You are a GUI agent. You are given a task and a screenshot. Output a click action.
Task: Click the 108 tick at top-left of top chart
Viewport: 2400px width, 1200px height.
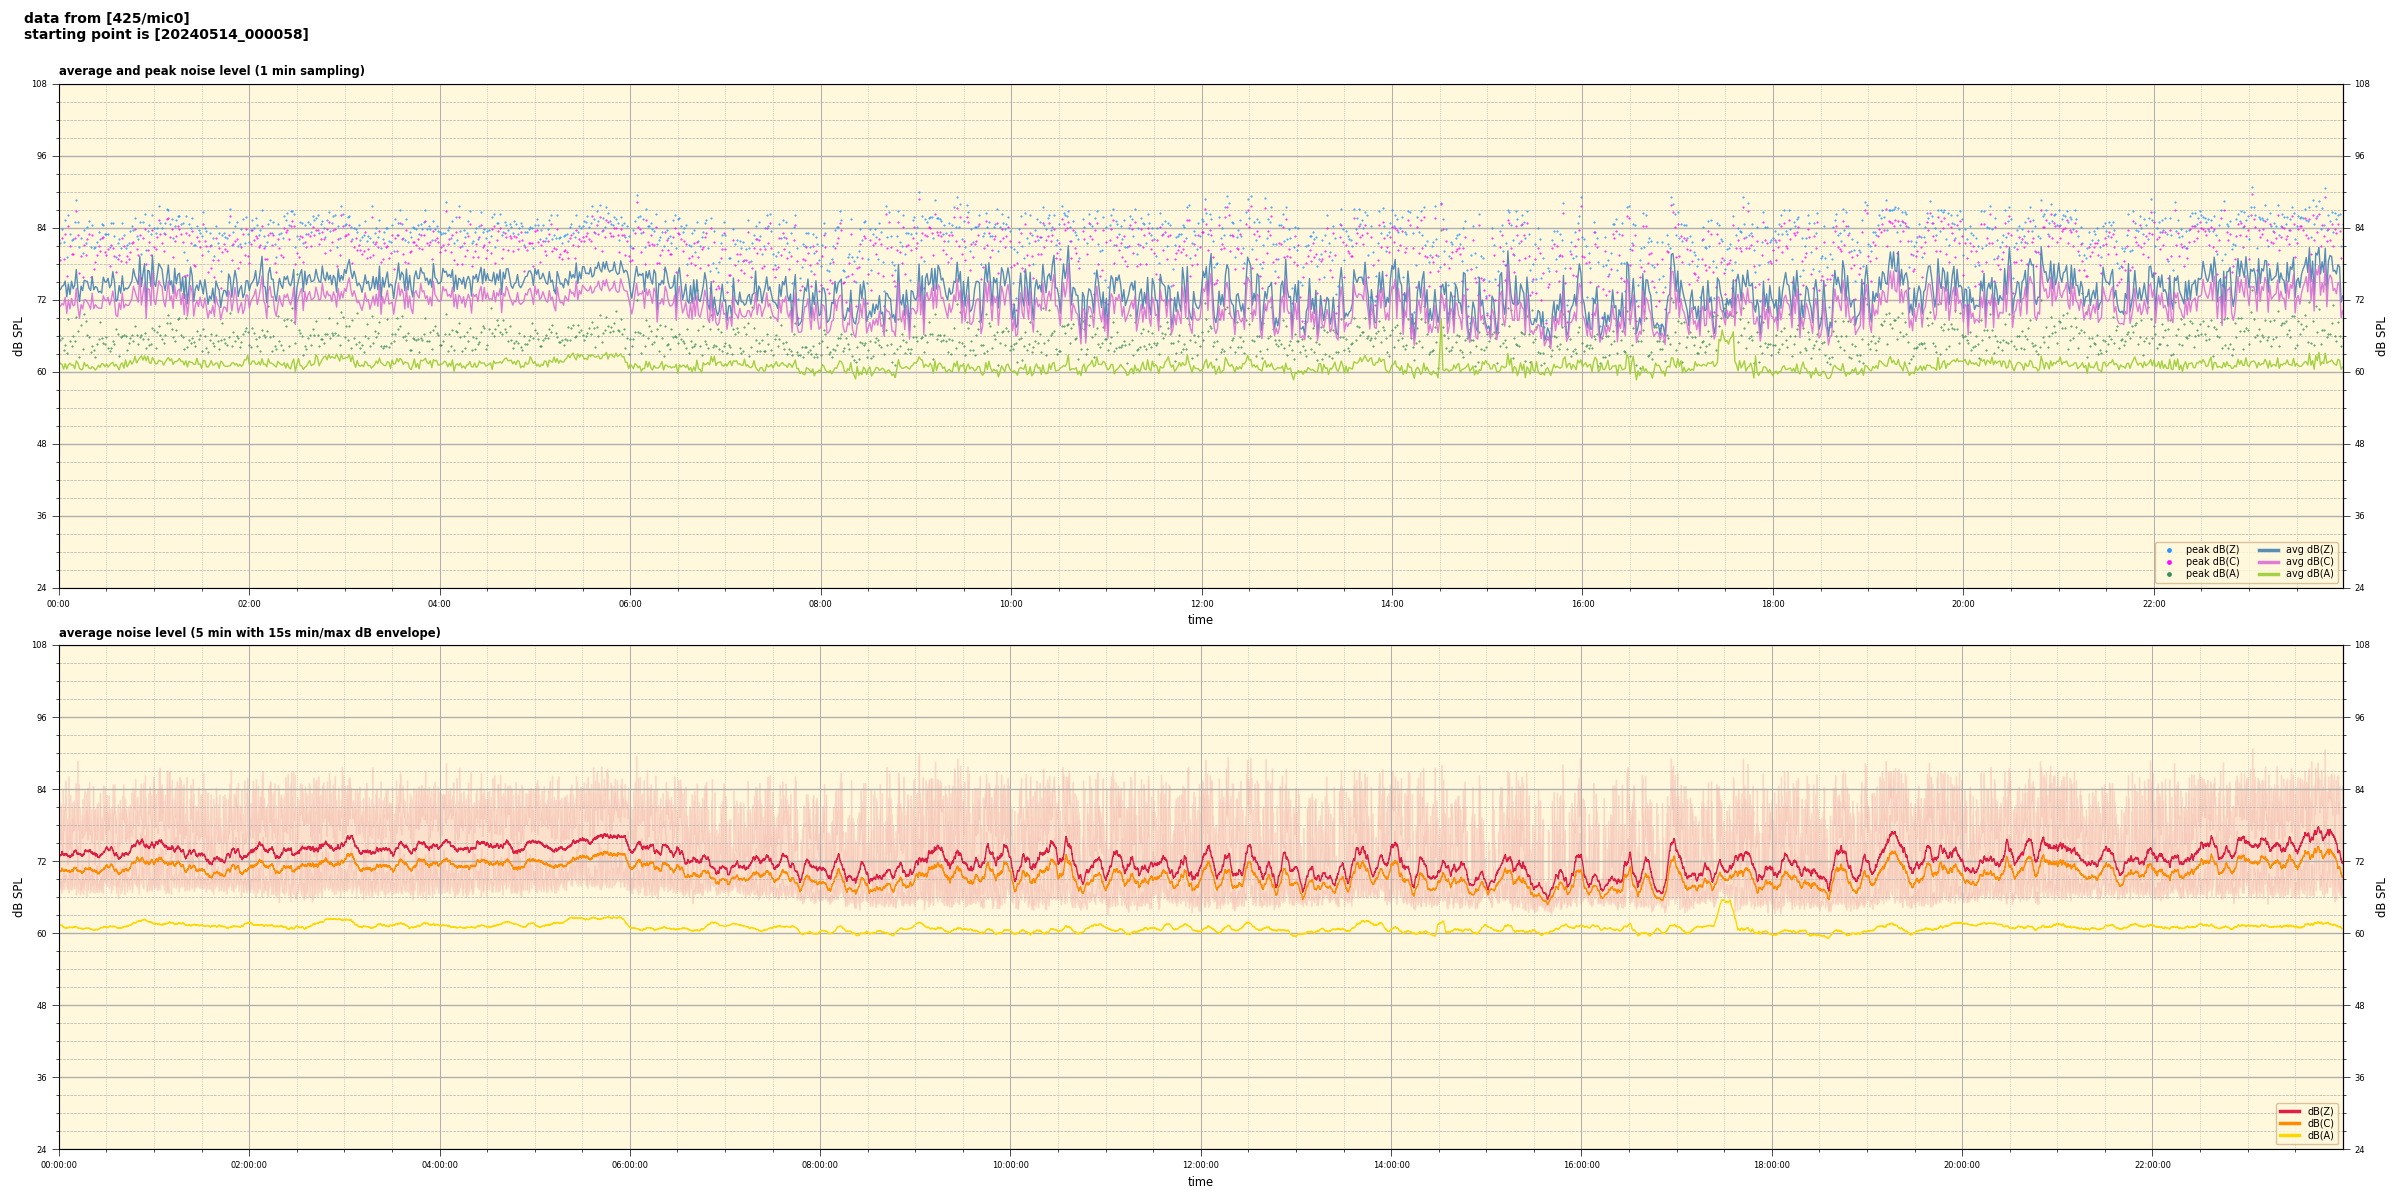click(39, 84)
